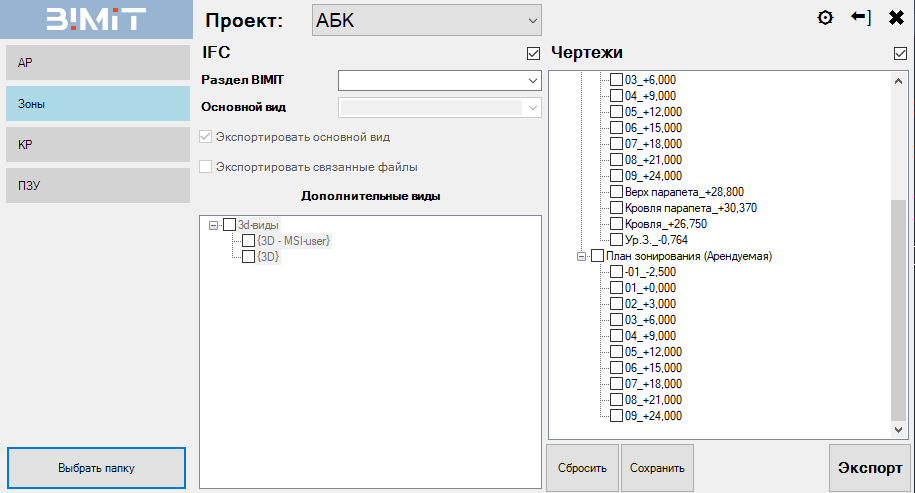Image resolution: width=915 pixels, height=493 pixels.
Task: Click Выбрать папку button
Action: [x=96, y=467]
